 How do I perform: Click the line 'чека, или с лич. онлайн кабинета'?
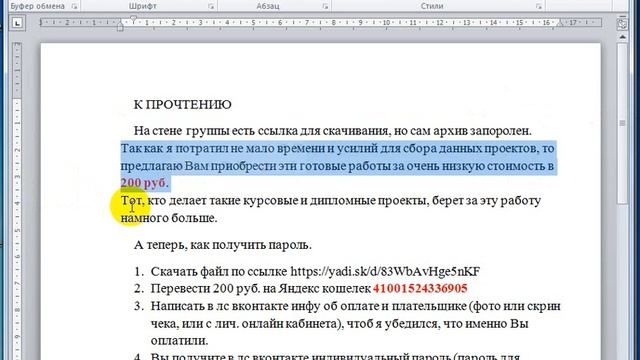(340, 324)
